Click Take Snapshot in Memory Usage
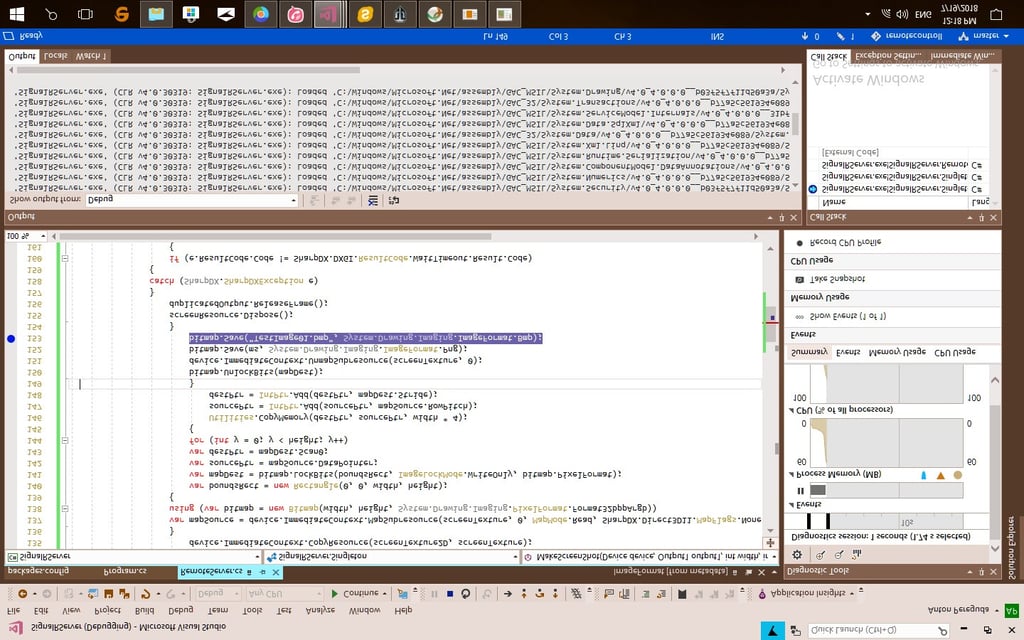The width and height of the screenshot is (1024, 640). [x=830, y=279]
